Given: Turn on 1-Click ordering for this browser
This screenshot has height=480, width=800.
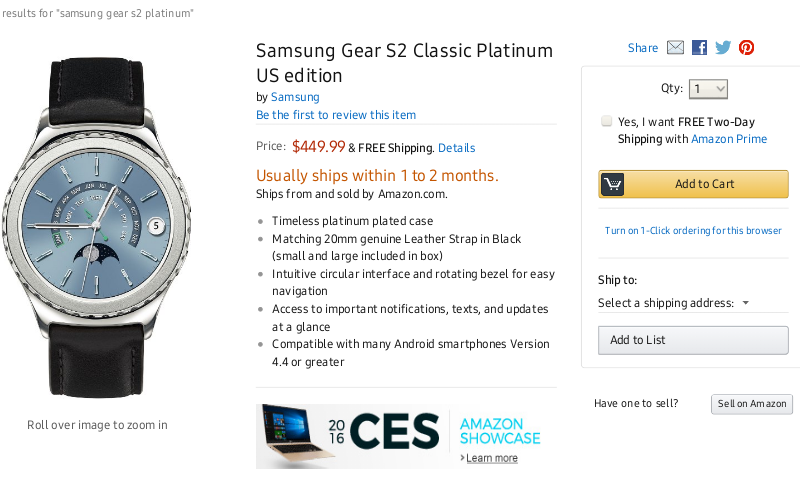Looking at the screenshot, I should point(693,231).
